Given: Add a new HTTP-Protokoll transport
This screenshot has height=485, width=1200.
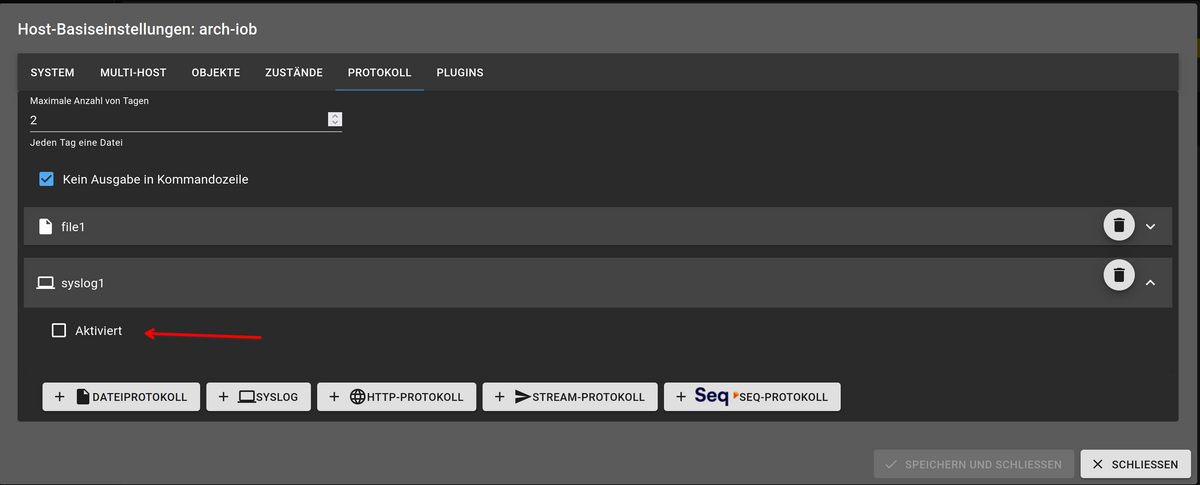Looking at the screenshot, I should 396,397.
